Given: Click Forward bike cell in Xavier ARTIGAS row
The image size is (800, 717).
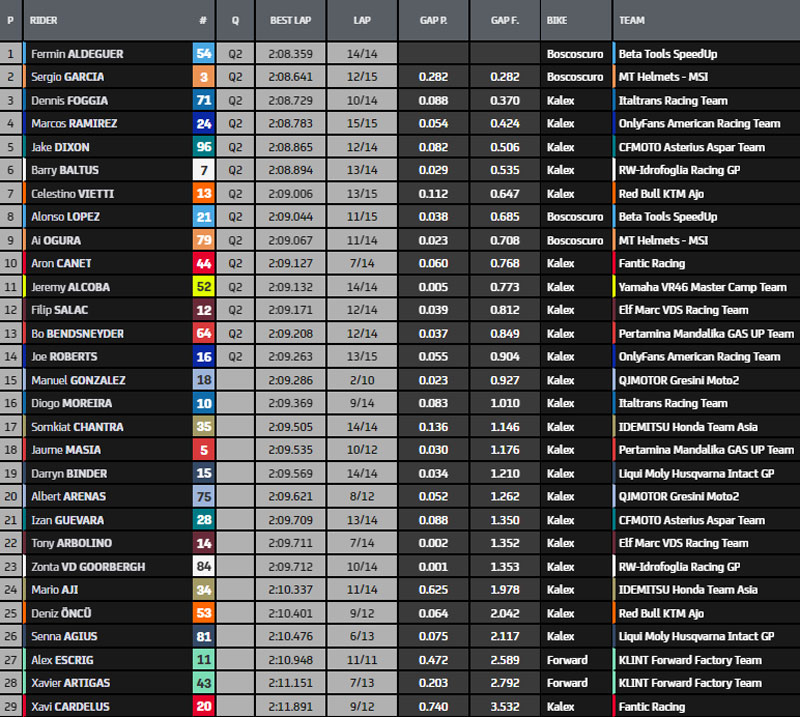Looking at the screenshot, I should 567,683.
